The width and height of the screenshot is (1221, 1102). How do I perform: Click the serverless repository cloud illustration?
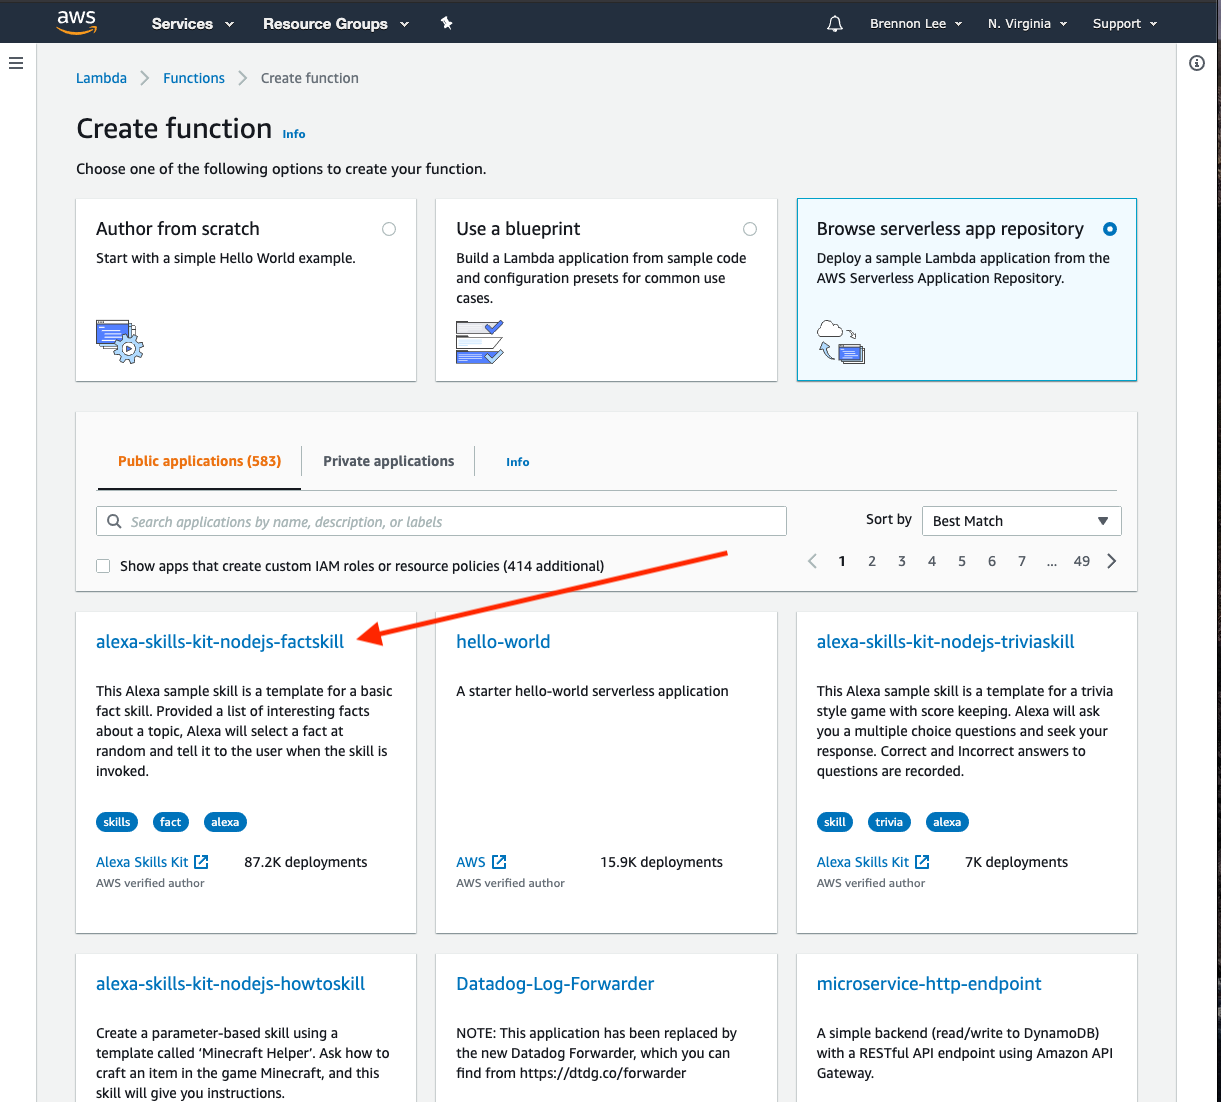[841, 342]
